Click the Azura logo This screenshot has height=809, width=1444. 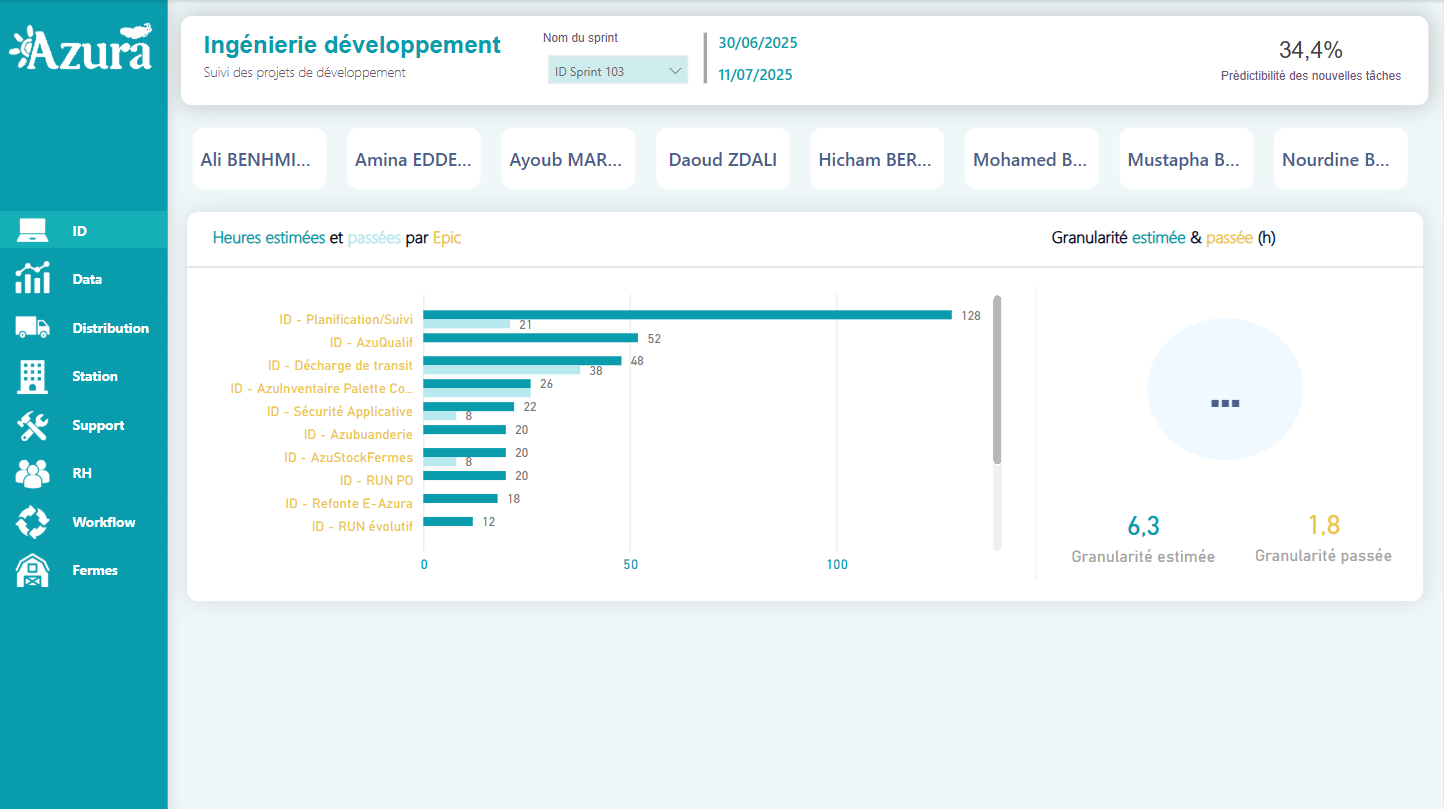click(82, 48)
